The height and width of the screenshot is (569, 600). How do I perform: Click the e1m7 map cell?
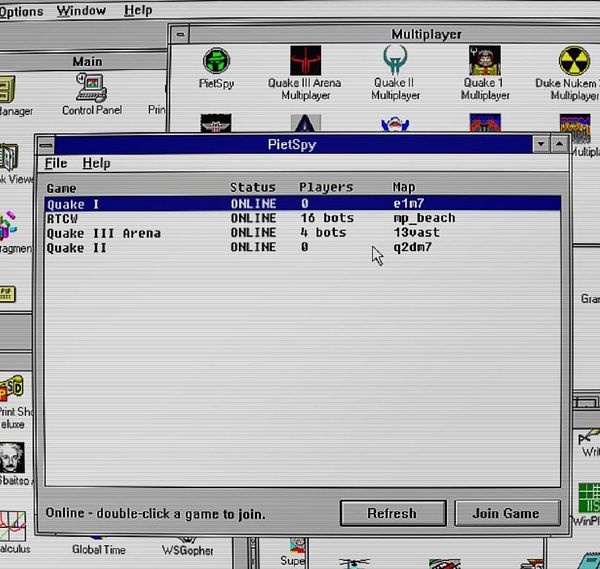point(408,203)
